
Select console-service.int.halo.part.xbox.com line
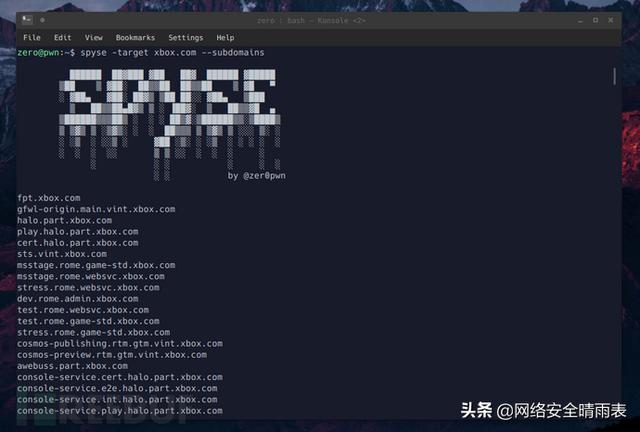[x=117, y=400]
